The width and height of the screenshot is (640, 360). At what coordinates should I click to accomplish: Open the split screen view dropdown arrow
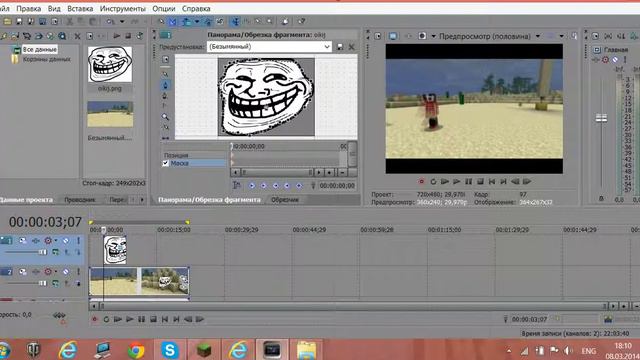coord(433,36)
